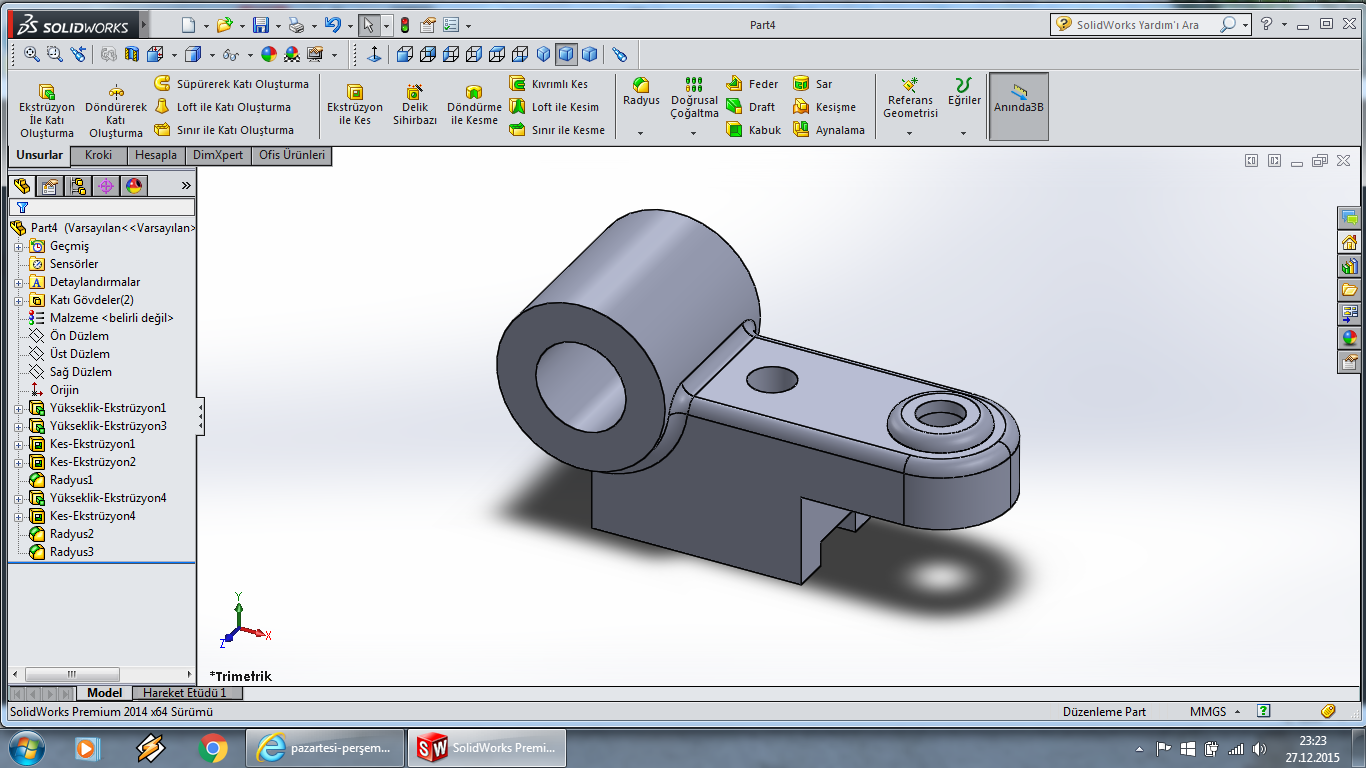Open Delik Sihirbazı hole wizard
The height and width of the screenshot is (768, 1366).
pos(415,105)
